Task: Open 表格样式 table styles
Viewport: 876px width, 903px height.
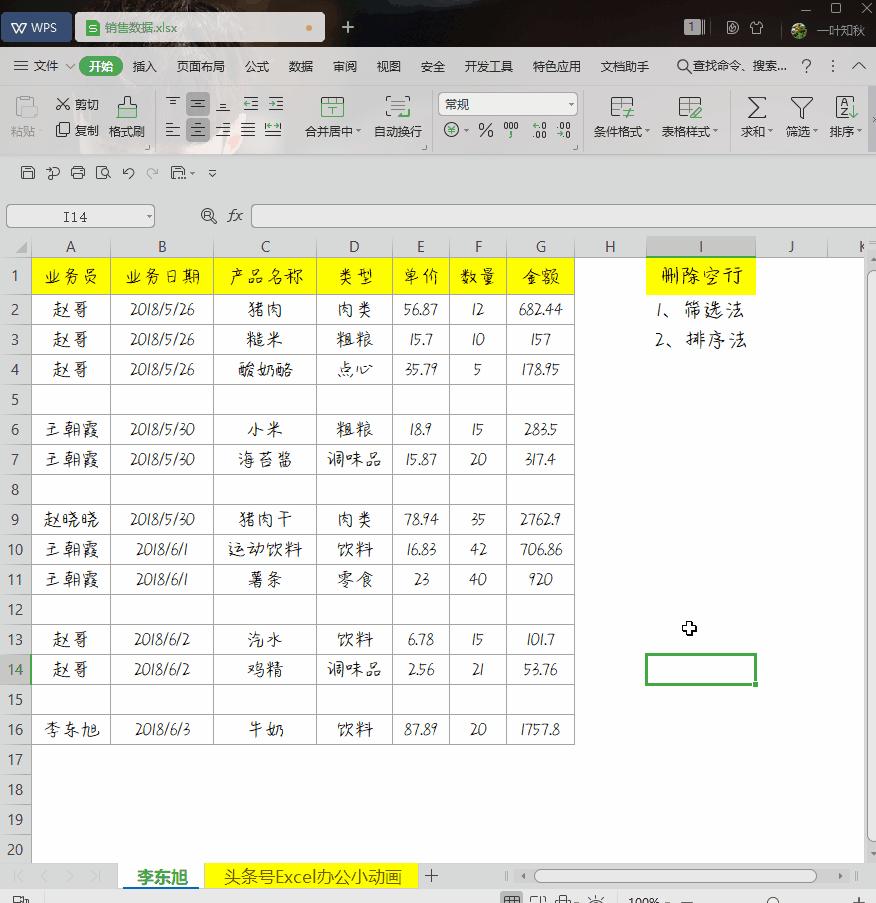Action: tap(690, 117)
